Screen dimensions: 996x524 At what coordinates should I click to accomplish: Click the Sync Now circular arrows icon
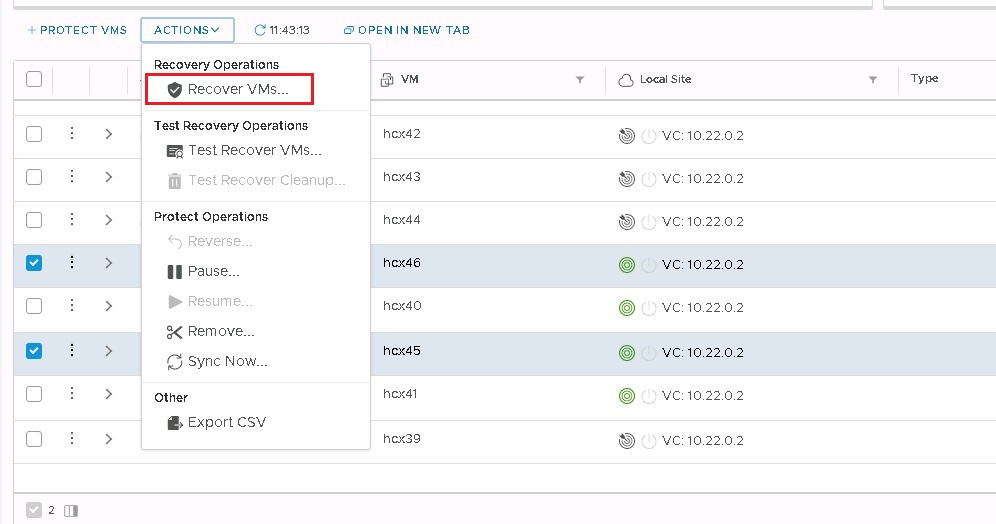tap(175, 362)
